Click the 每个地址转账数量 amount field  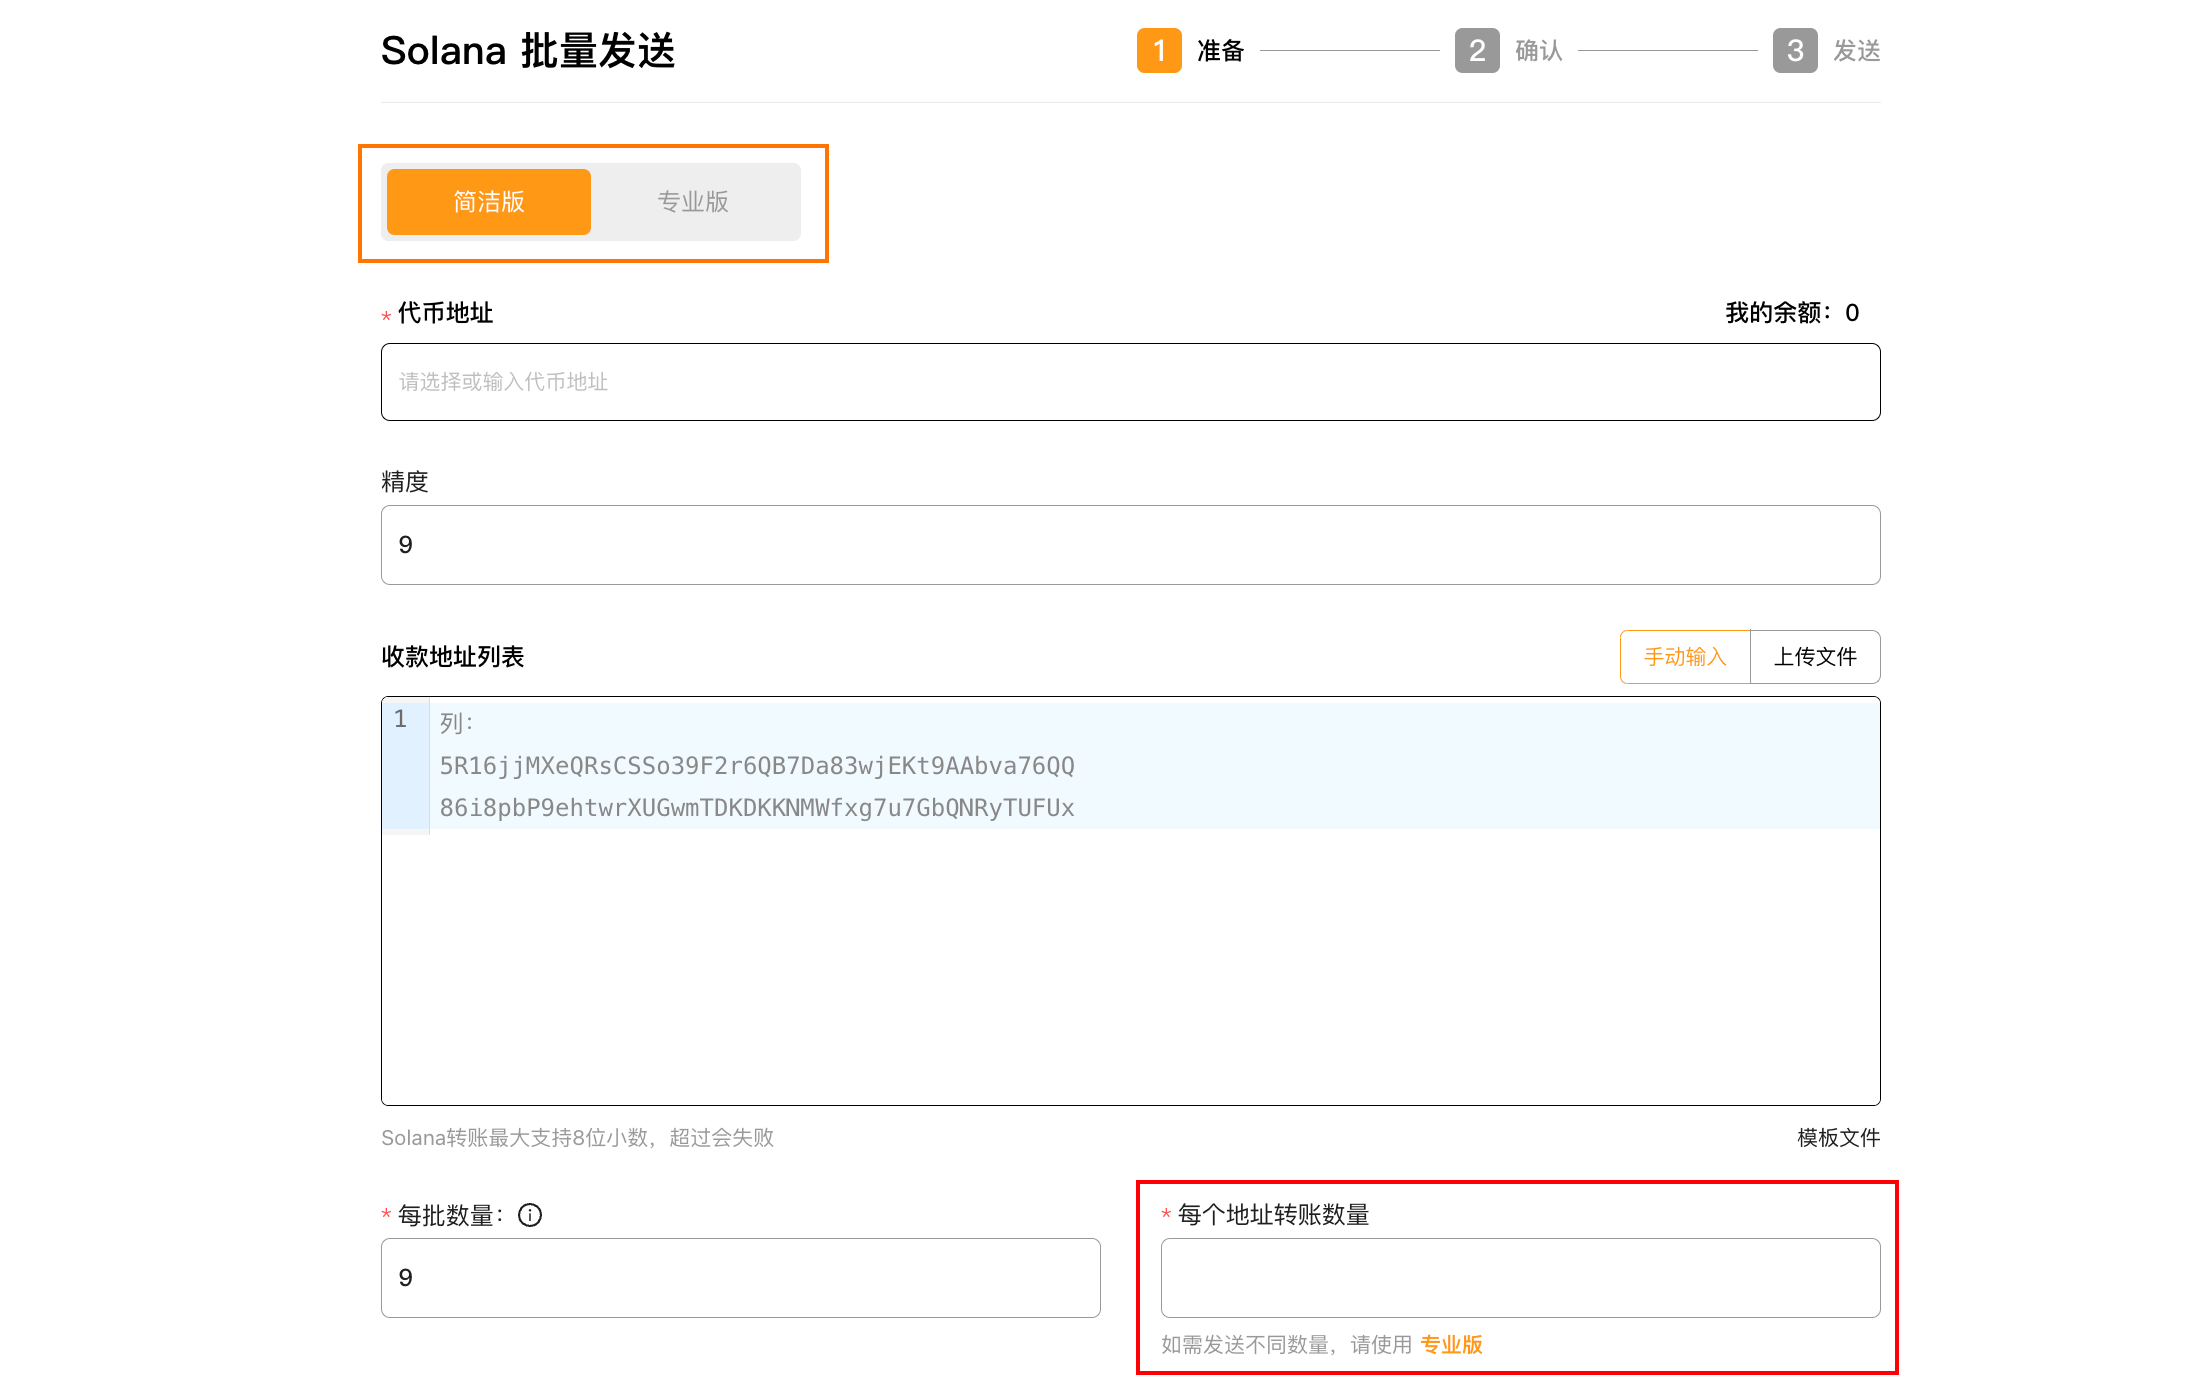click(x=1520, y=1278)
